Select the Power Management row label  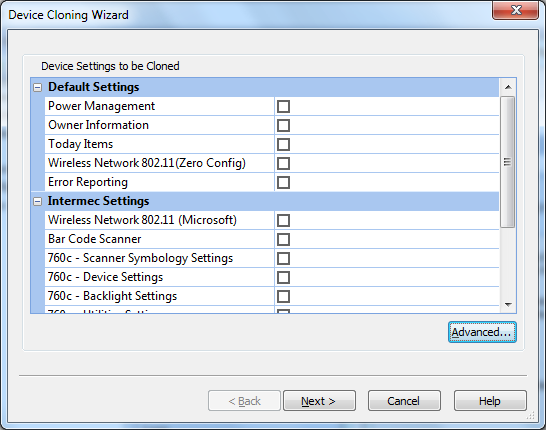coord(101,106)
